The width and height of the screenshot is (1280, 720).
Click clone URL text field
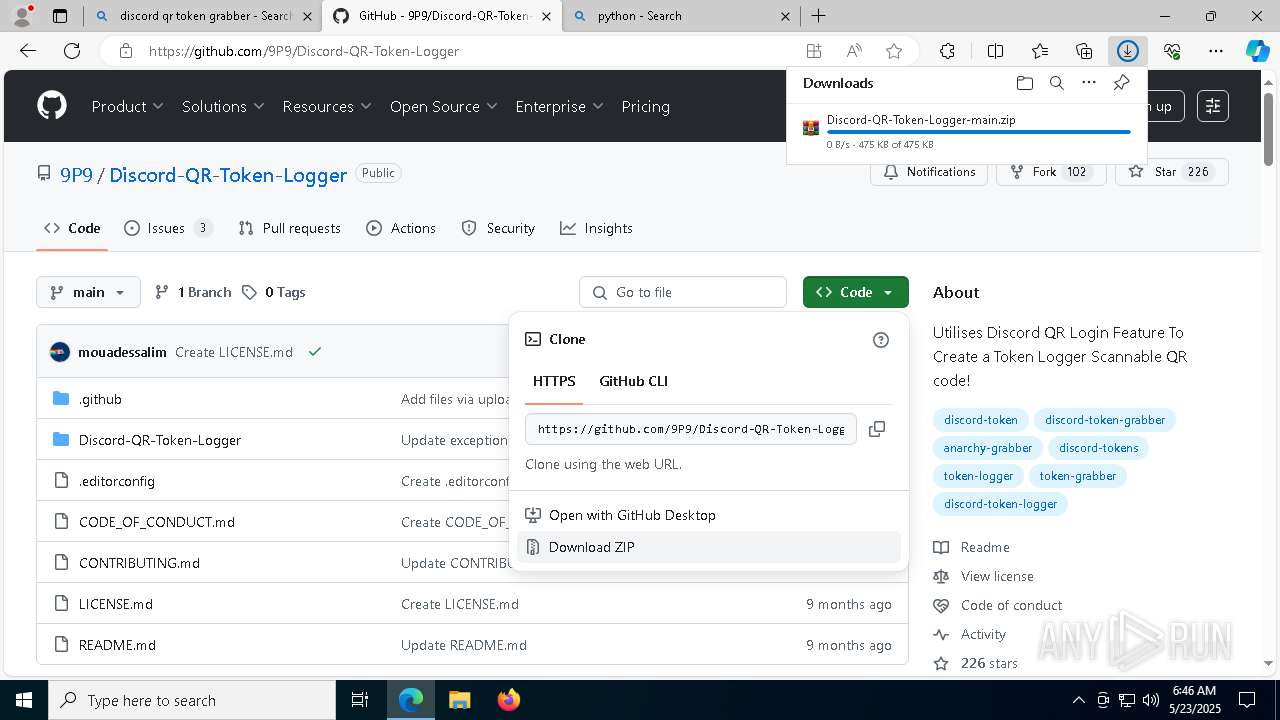tap(691, 429)
